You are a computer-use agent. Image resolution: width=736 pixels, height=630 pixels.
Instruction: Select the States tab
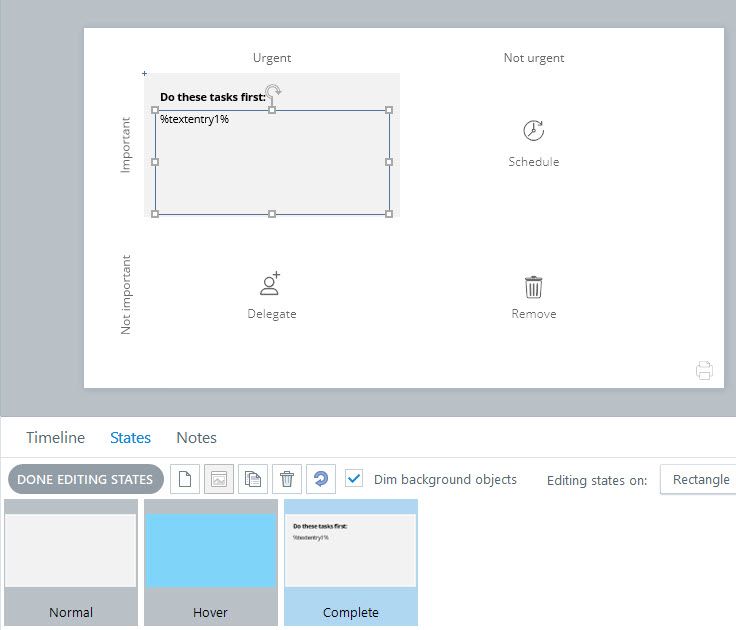(130, 438)
